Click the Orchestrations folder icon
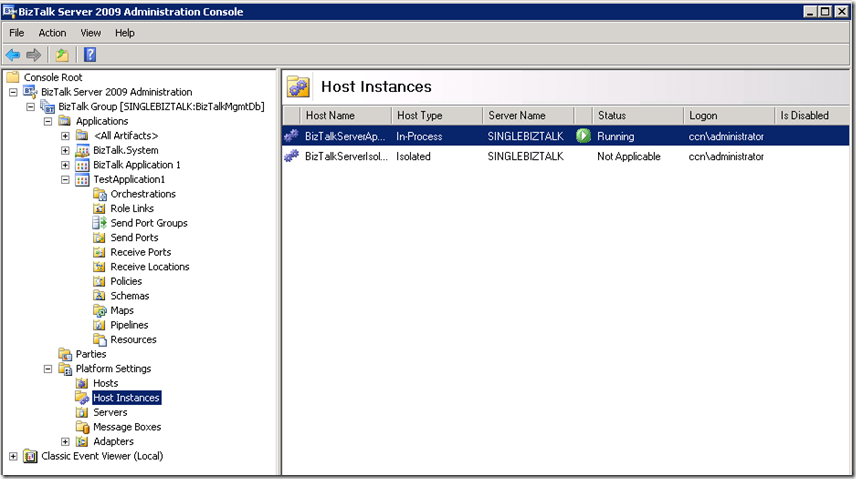This screenshot has width=856, height=479. (99, 194)
